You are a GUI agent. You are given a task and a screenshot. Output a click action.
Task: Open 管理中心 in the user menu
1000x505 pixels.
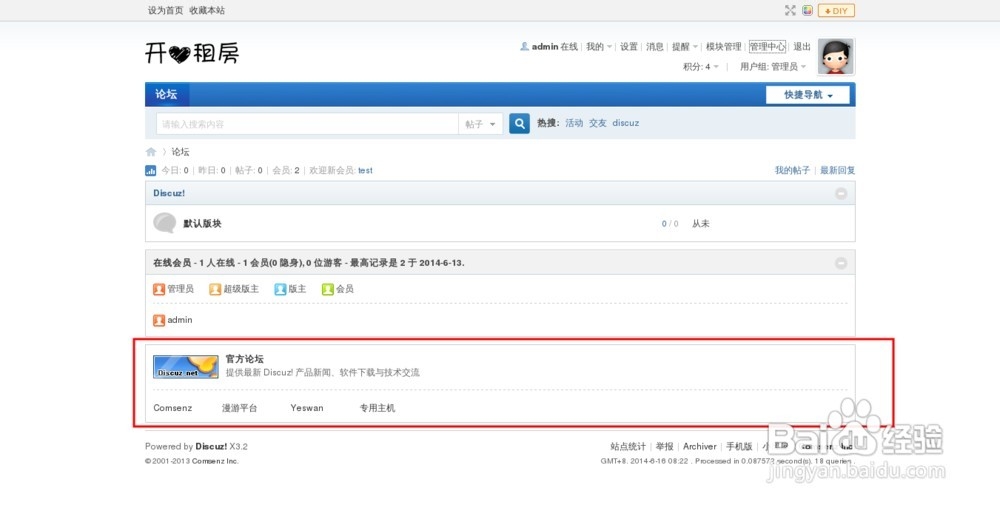(x=767, y=47)
